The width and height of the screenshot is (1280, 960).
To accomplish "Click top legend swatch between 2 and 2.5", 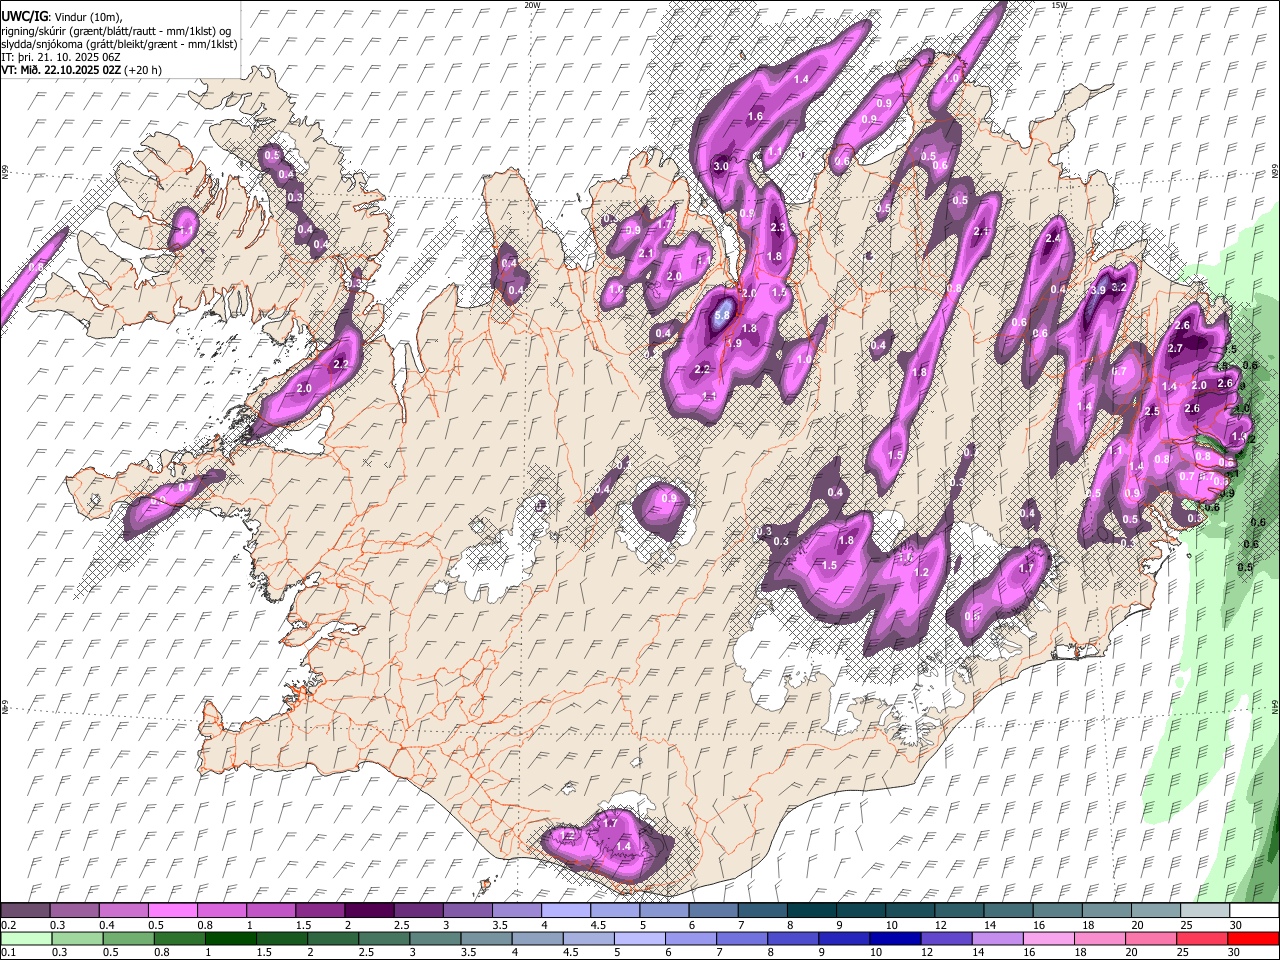I will pyautogui.click(x=369, y=911).
